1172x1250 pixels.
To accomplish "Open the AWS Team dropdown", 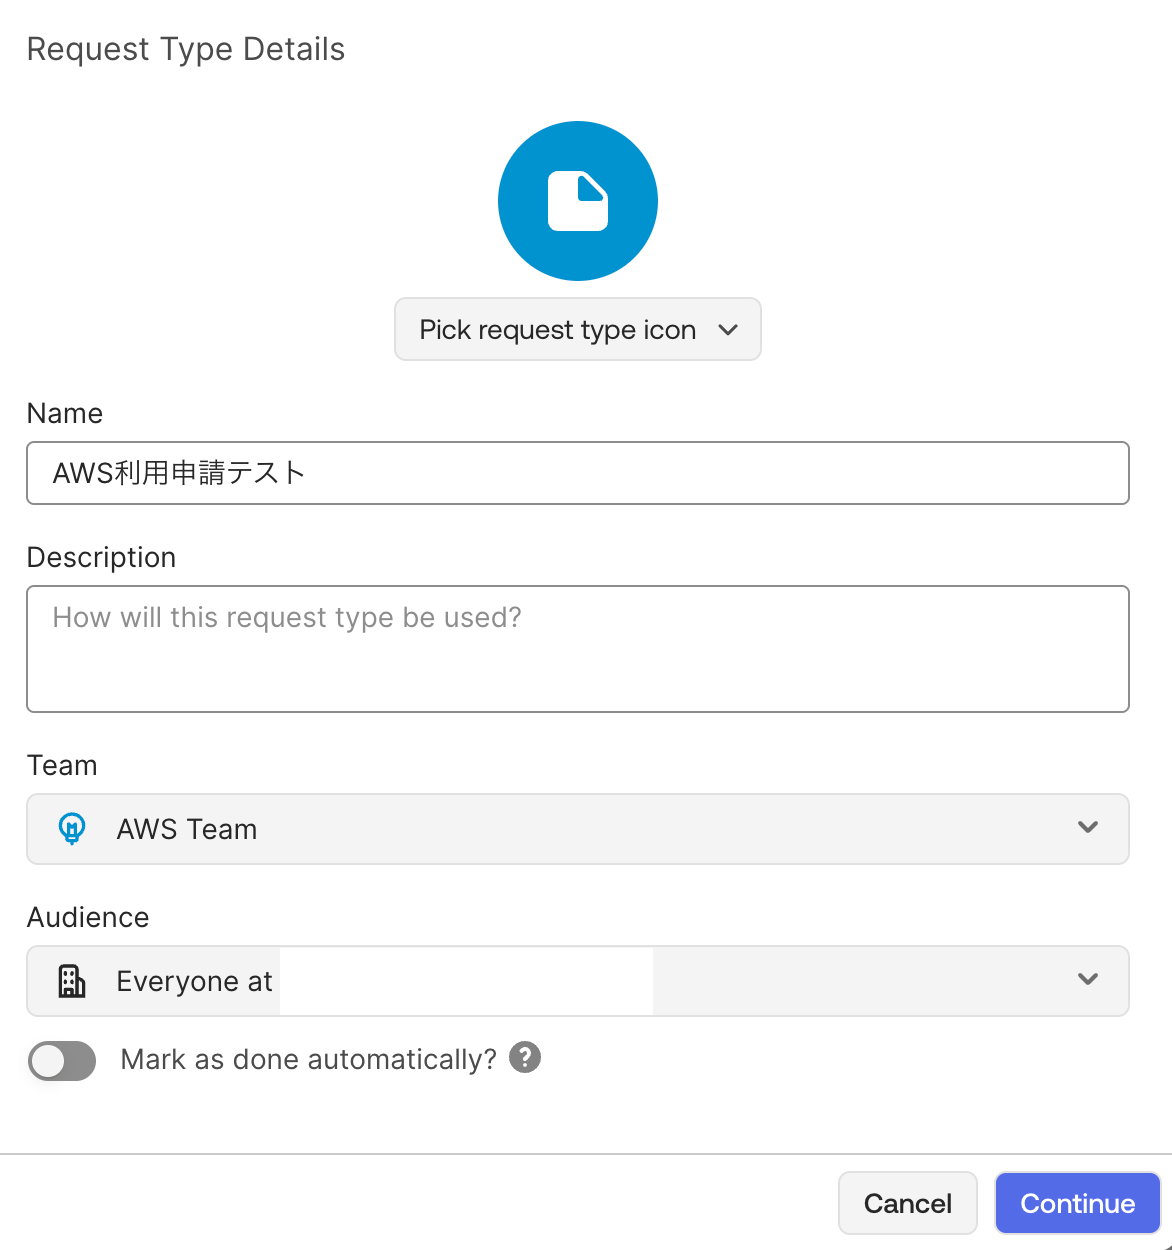I will pyautogui.click(x=578, y=829).
